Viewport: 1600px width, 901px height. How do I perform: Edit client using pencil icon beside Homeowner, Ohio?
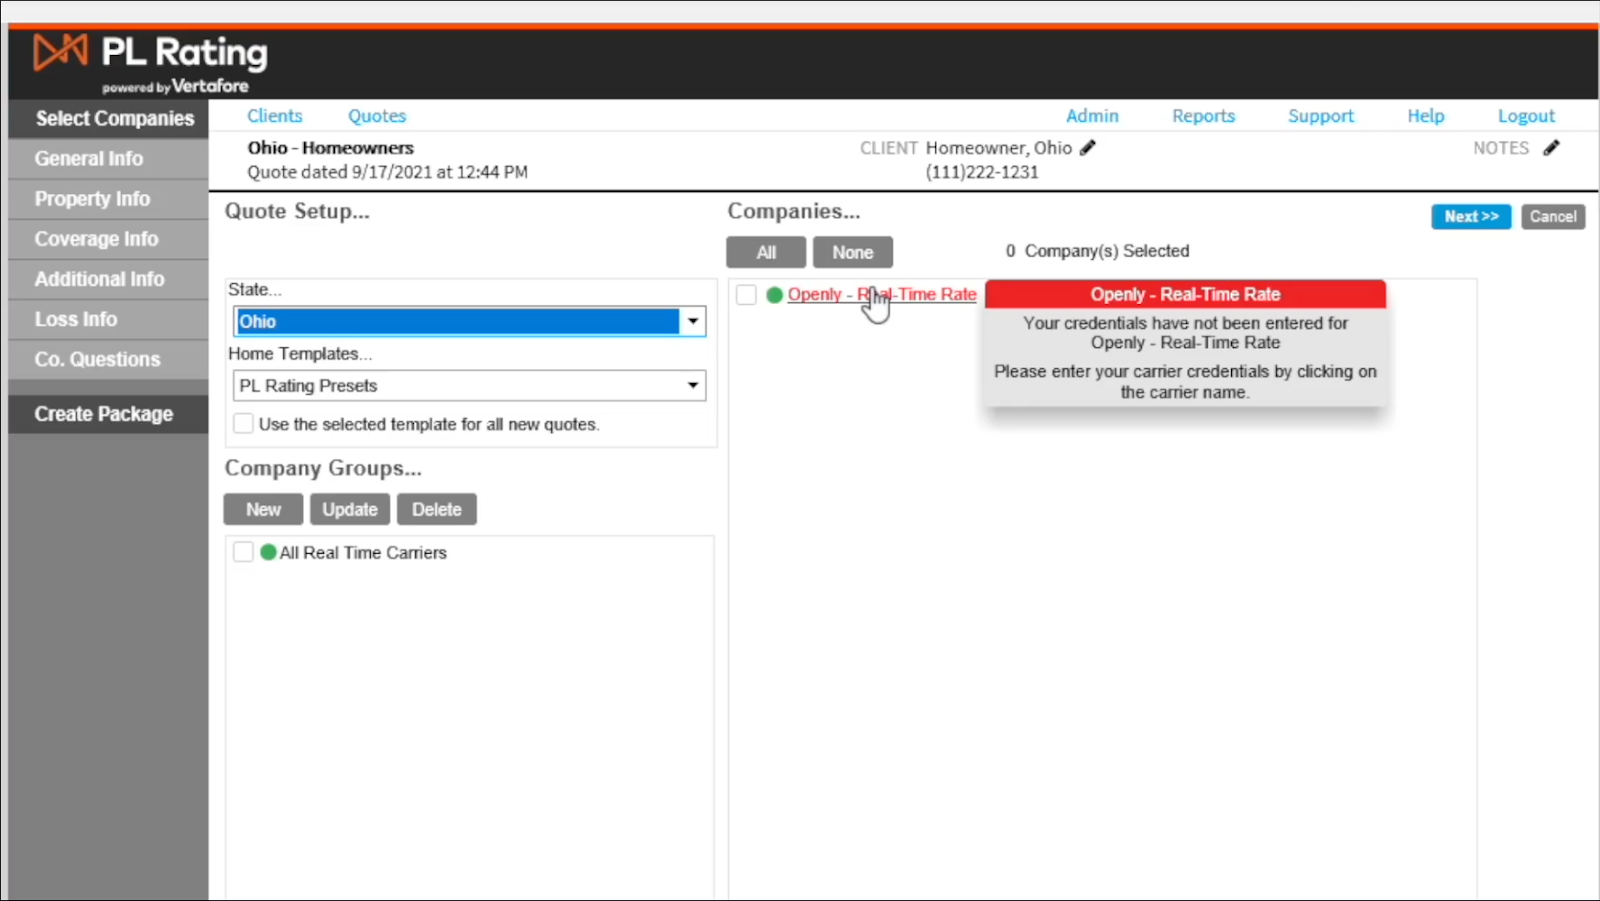(1088, 147)
